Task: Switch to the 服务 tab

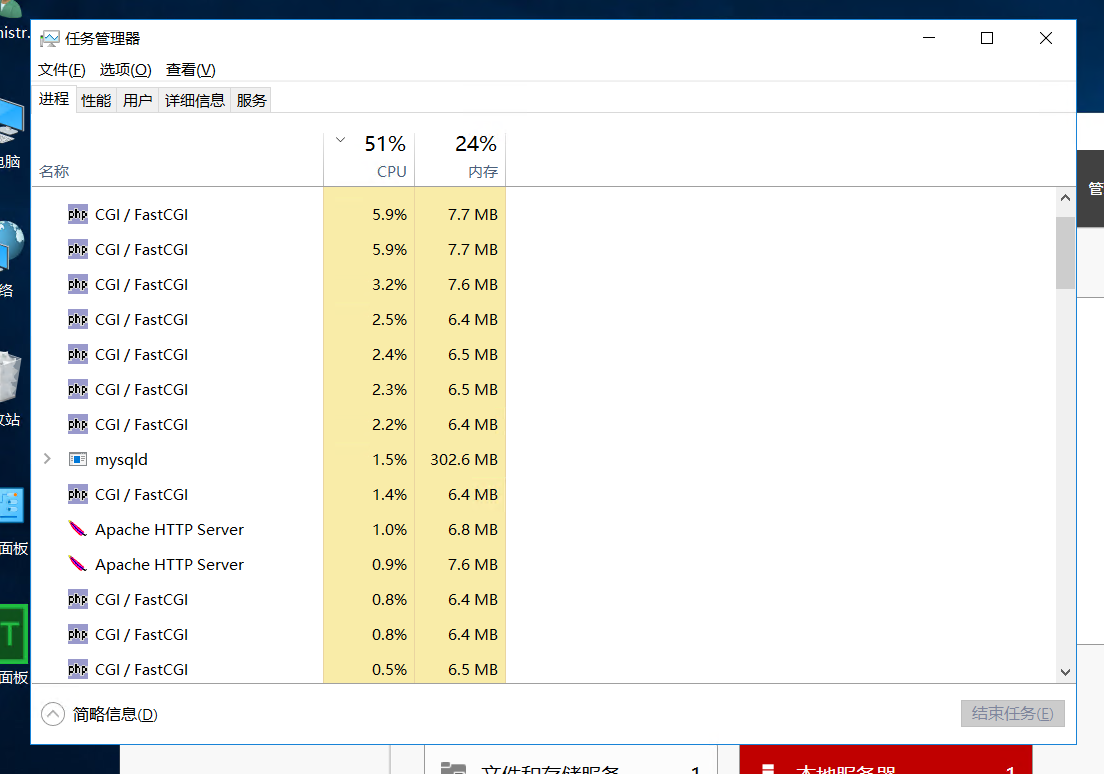Action: point(251,101)
